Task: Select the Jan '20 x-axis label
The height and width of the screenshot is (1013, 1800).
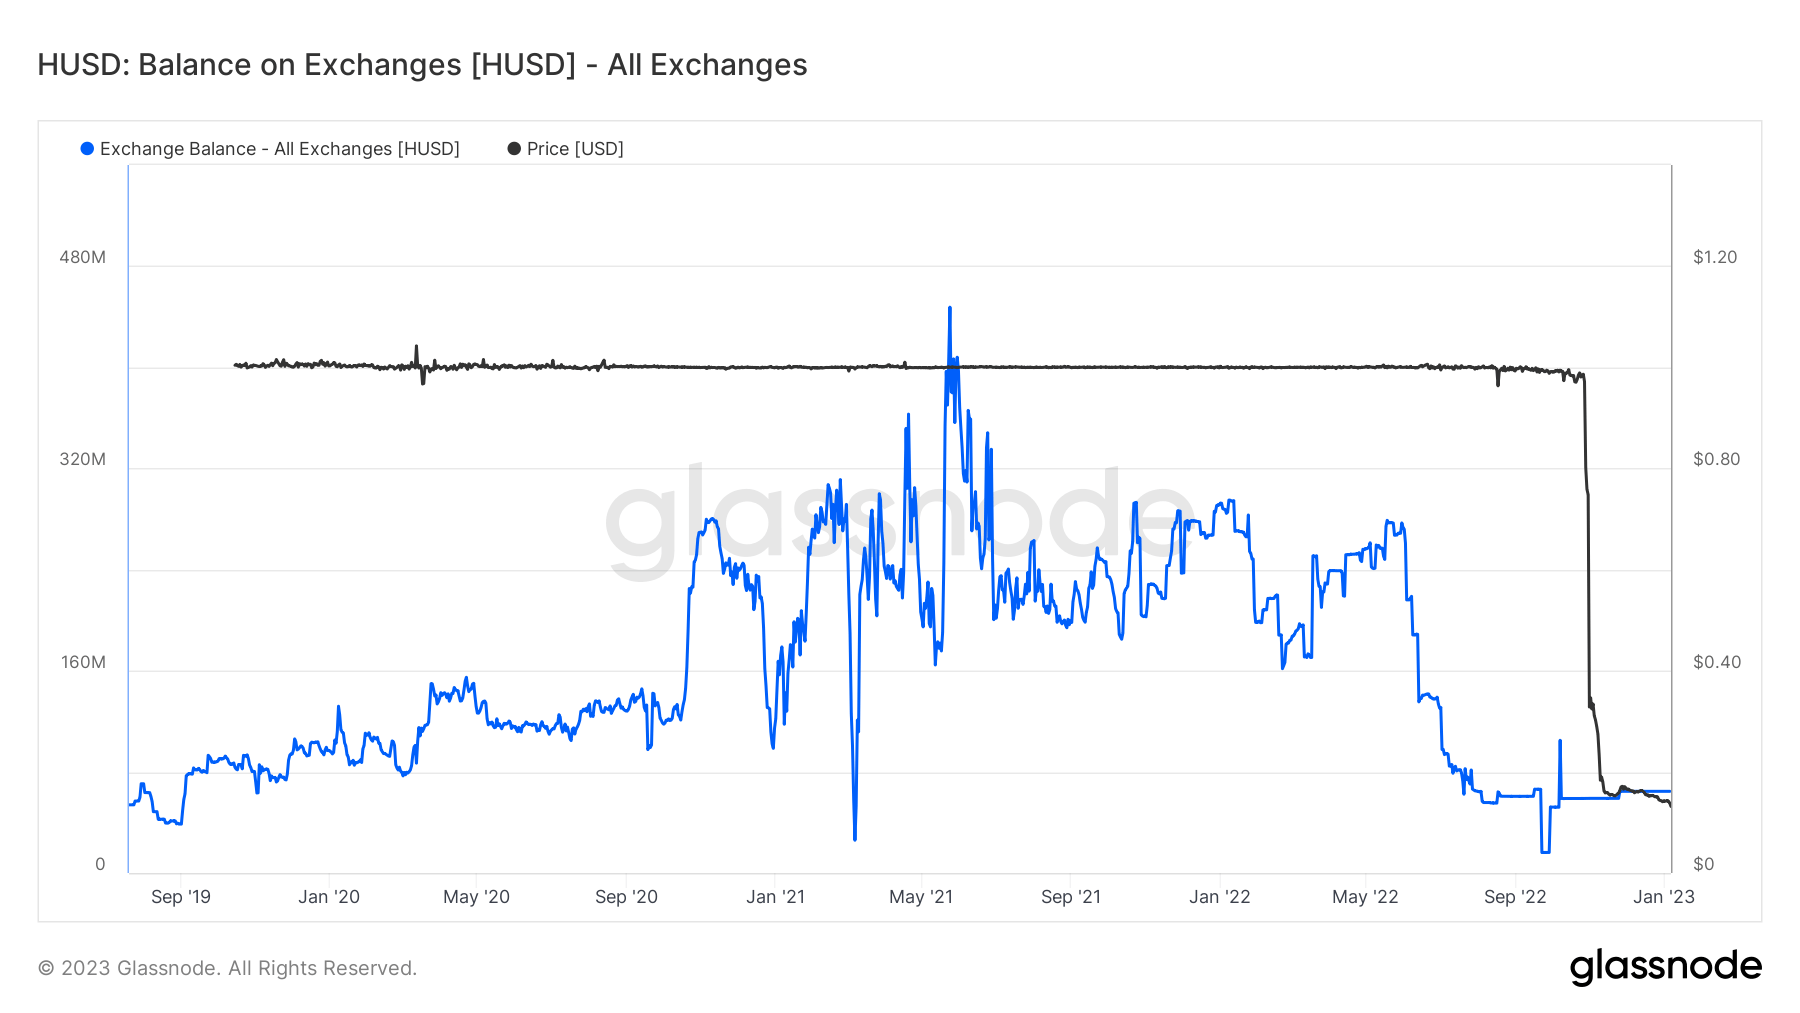Action: 329,897
